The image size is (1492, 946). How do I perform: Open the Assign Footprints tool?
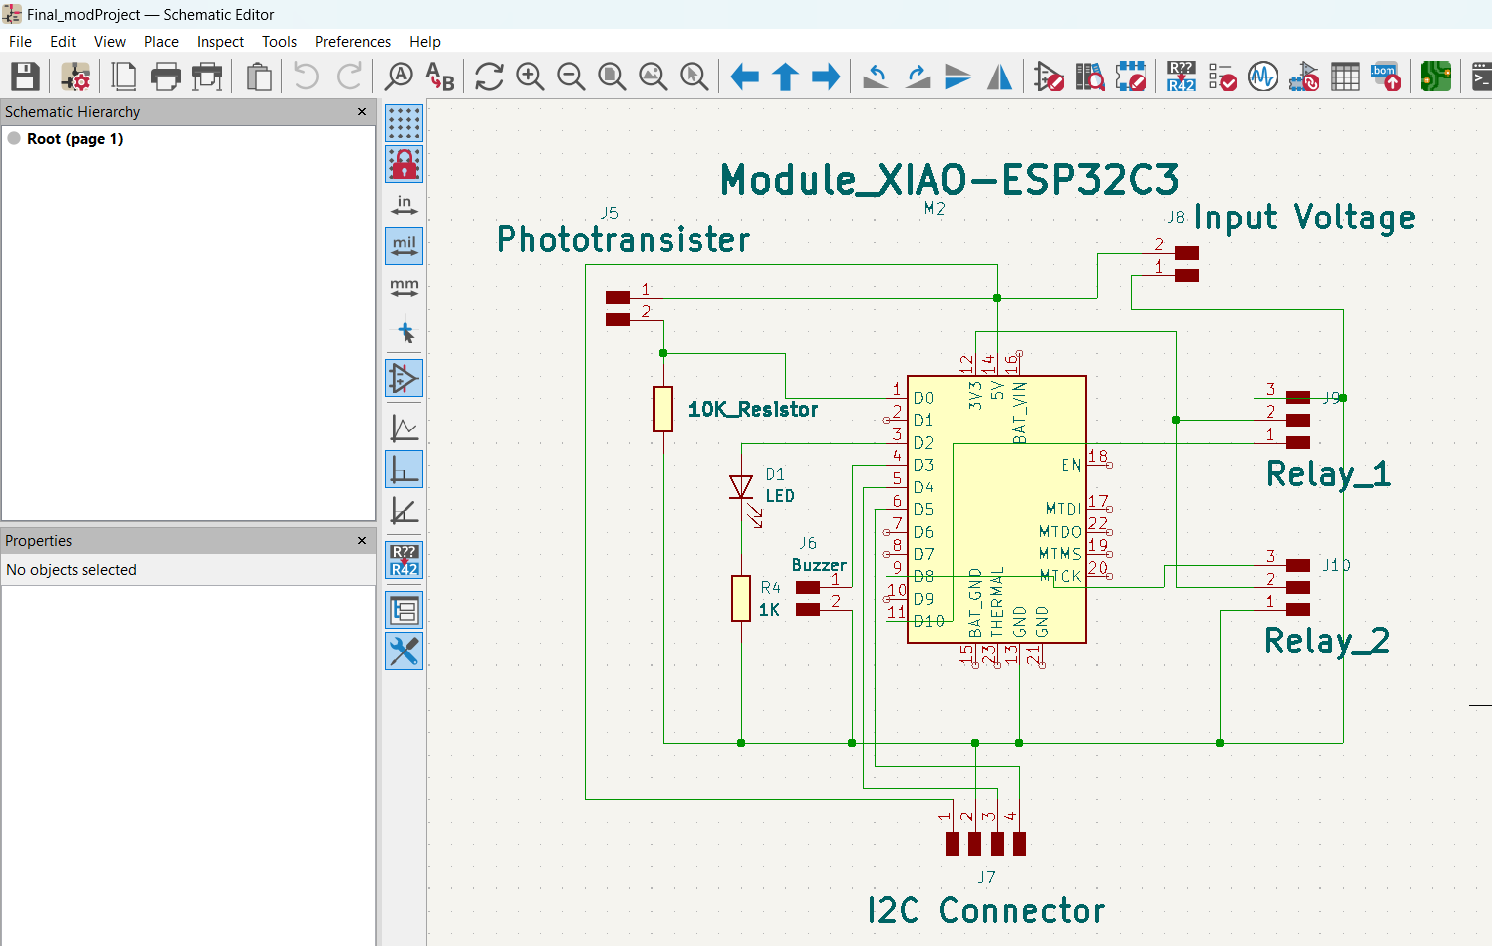click(x=1304, y=76)
